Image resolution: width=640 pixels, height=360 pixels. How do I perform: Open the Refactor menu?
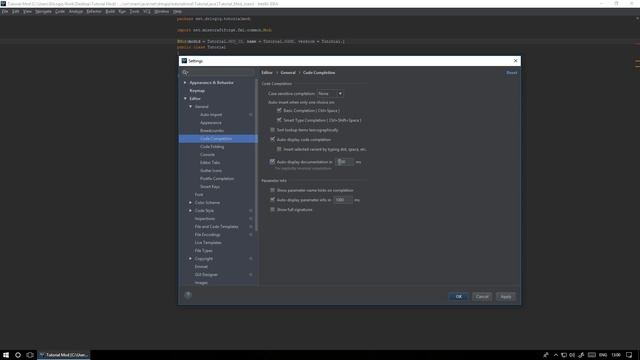pyautogui.click(x=94, y=11)
